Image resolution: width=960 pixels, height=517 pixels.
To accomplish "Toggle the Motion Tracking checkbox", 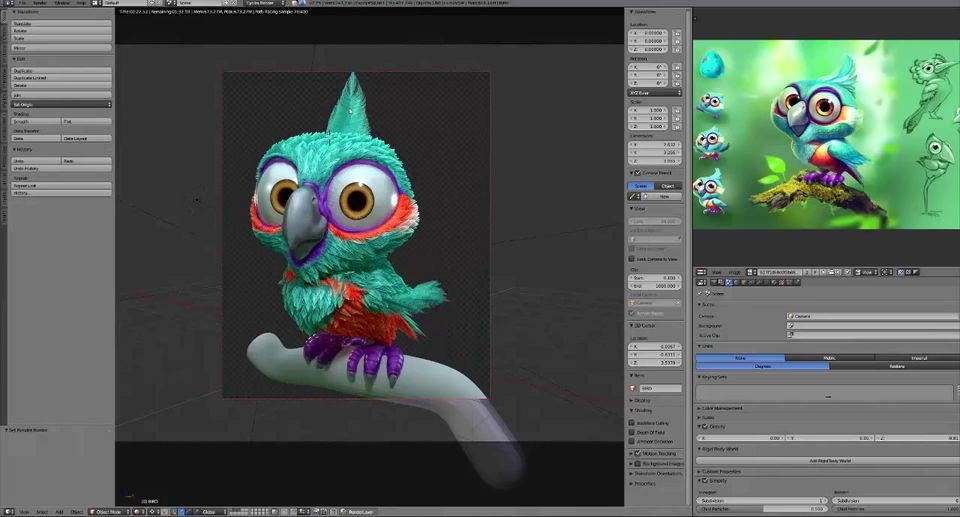I will tap(632, 453).
